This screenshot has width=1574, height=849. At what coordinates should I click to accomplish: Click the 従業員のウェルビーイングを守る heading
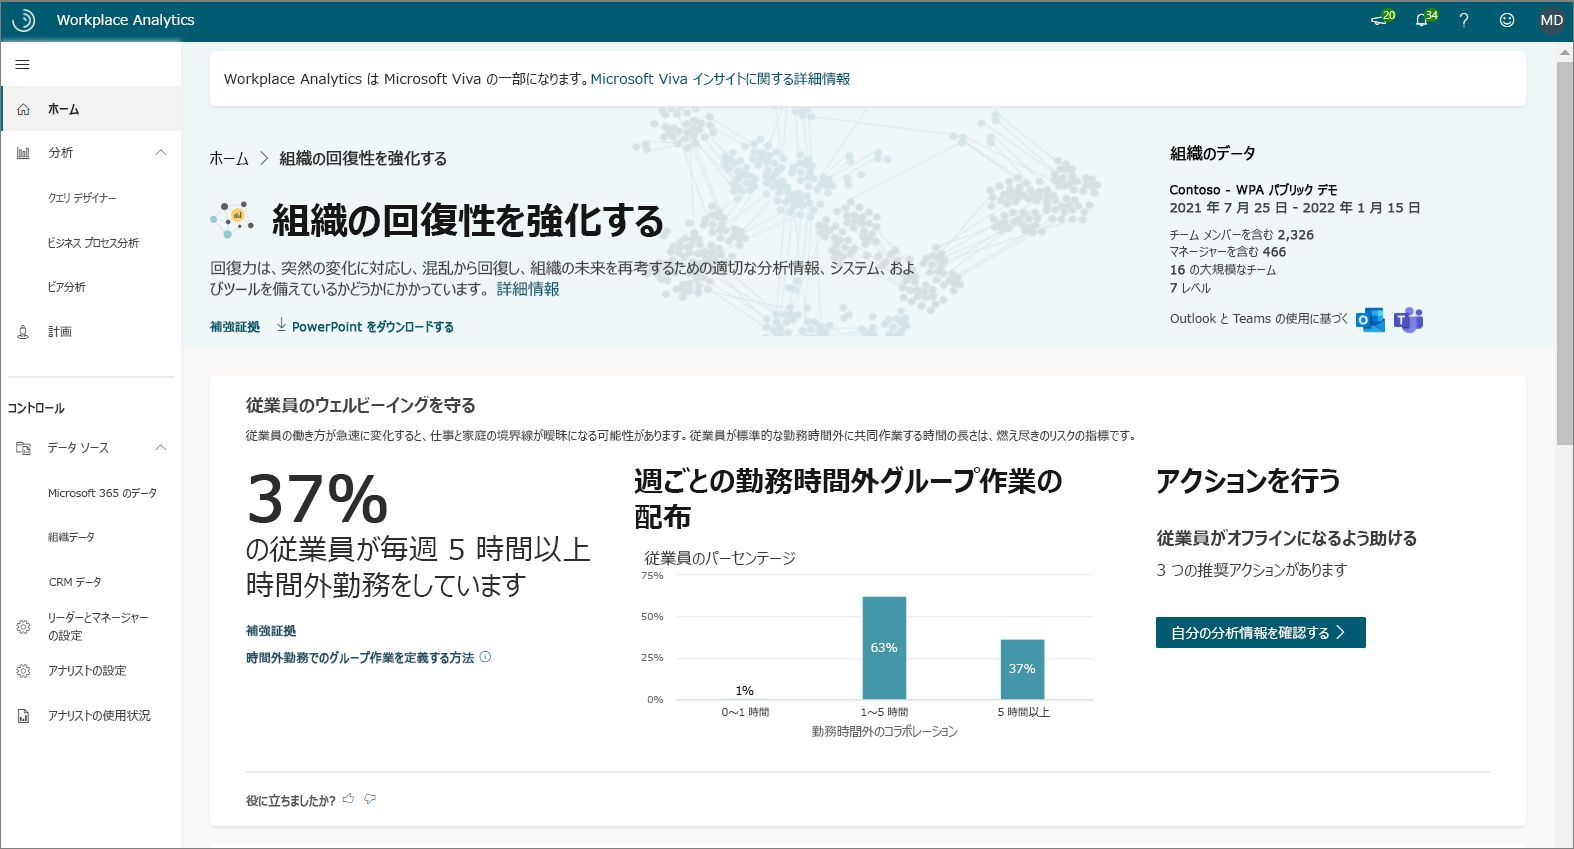361,405
